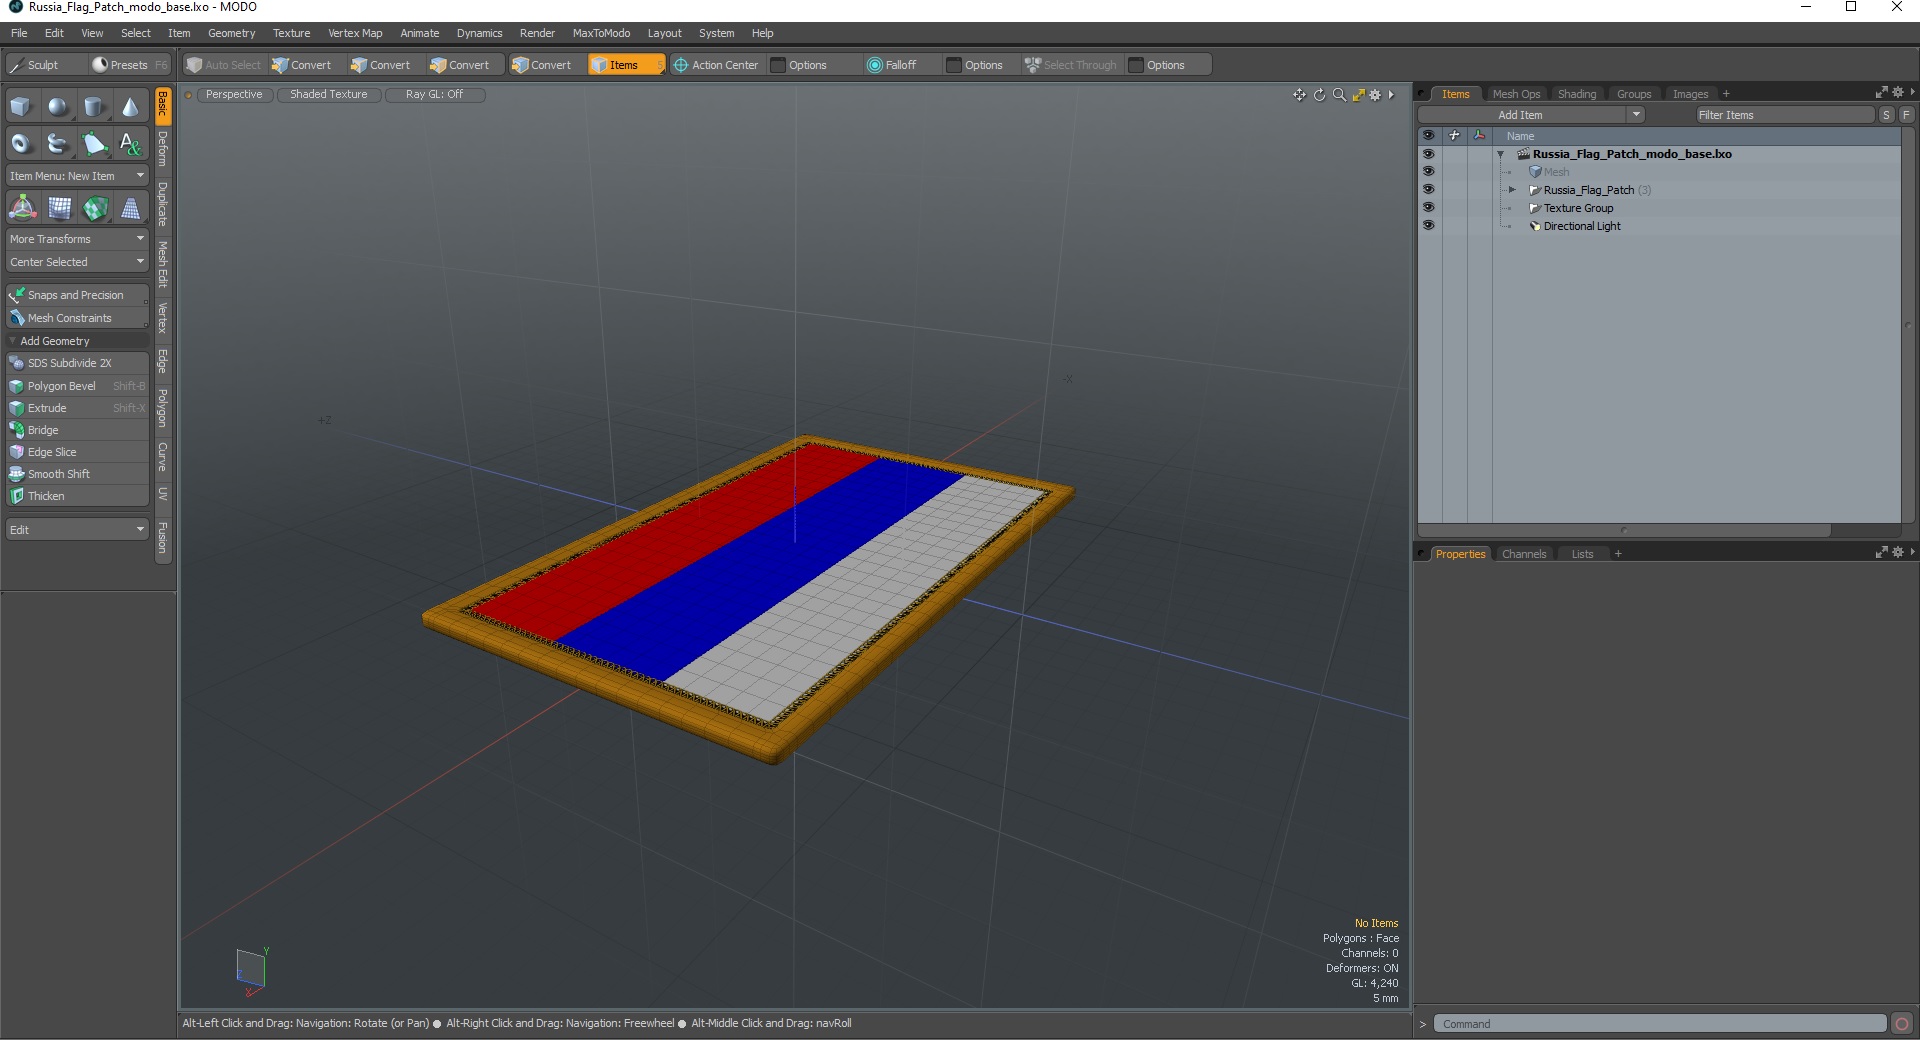Image resolution: width=1920 pixels, height=1040 pixels.
Task: Click the Command input field
Action: pos(1660,1024)
